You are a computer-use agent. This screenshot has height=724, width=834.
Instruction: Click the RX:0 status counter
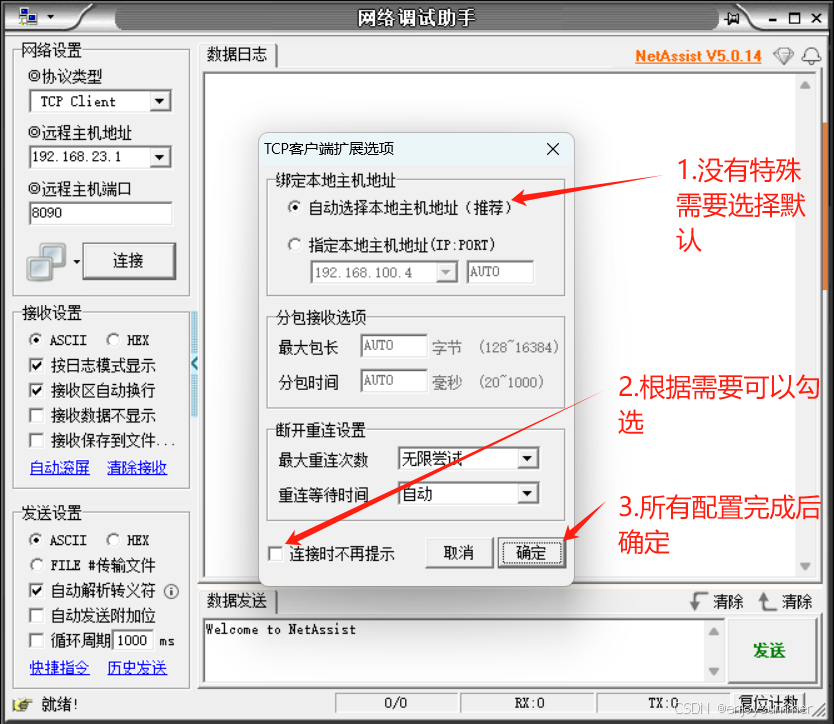(529, 703)
